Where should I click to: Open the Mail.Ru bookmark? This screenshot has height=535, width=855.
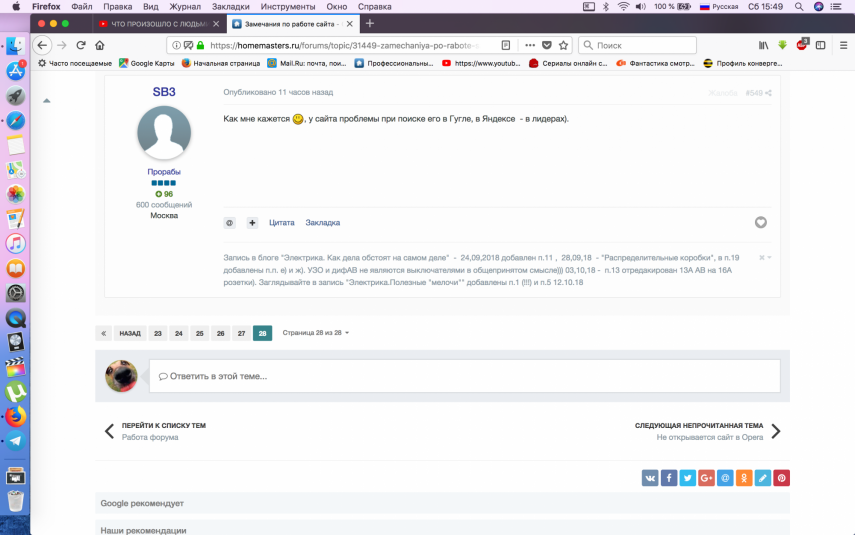[x=307, y=63]
